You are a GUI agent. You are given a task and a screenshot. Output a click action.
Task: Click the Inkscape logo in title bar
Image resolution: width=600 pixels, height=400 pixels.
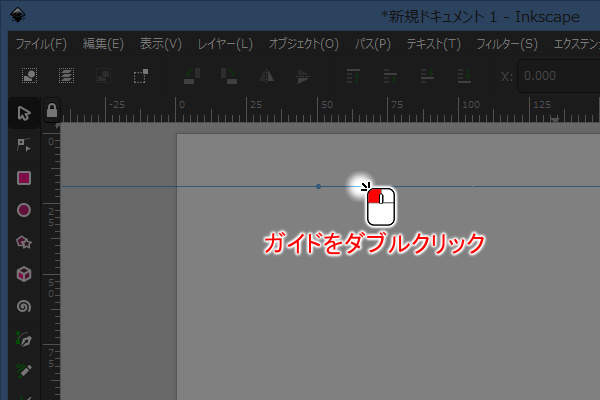tap(18, 15)
